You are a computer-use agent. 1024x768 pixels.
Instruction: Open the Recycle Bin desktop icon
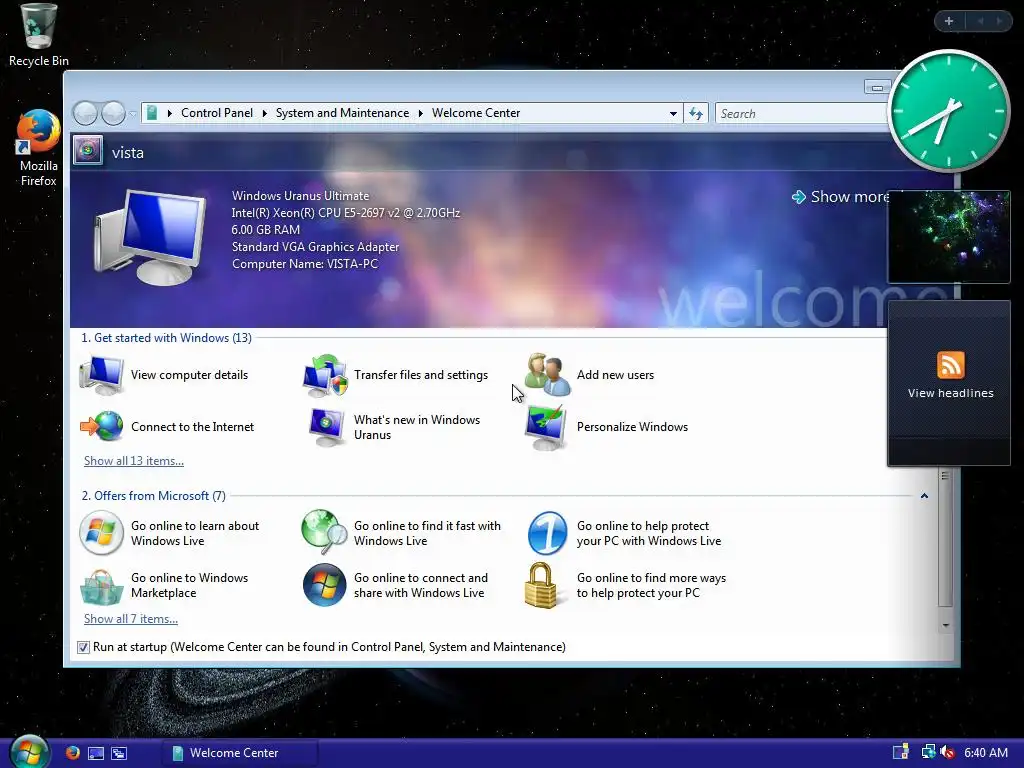tap(39, 35)
